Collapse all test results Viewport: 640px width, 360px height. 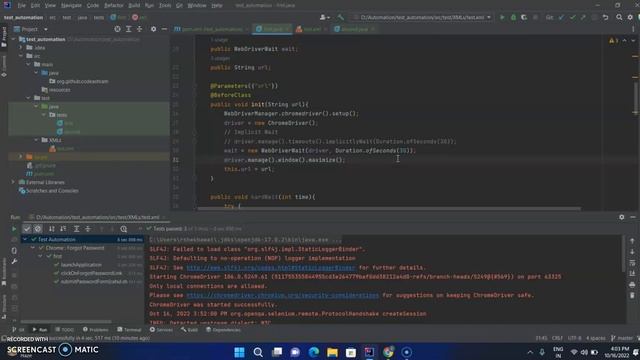(x=88, y=229)
